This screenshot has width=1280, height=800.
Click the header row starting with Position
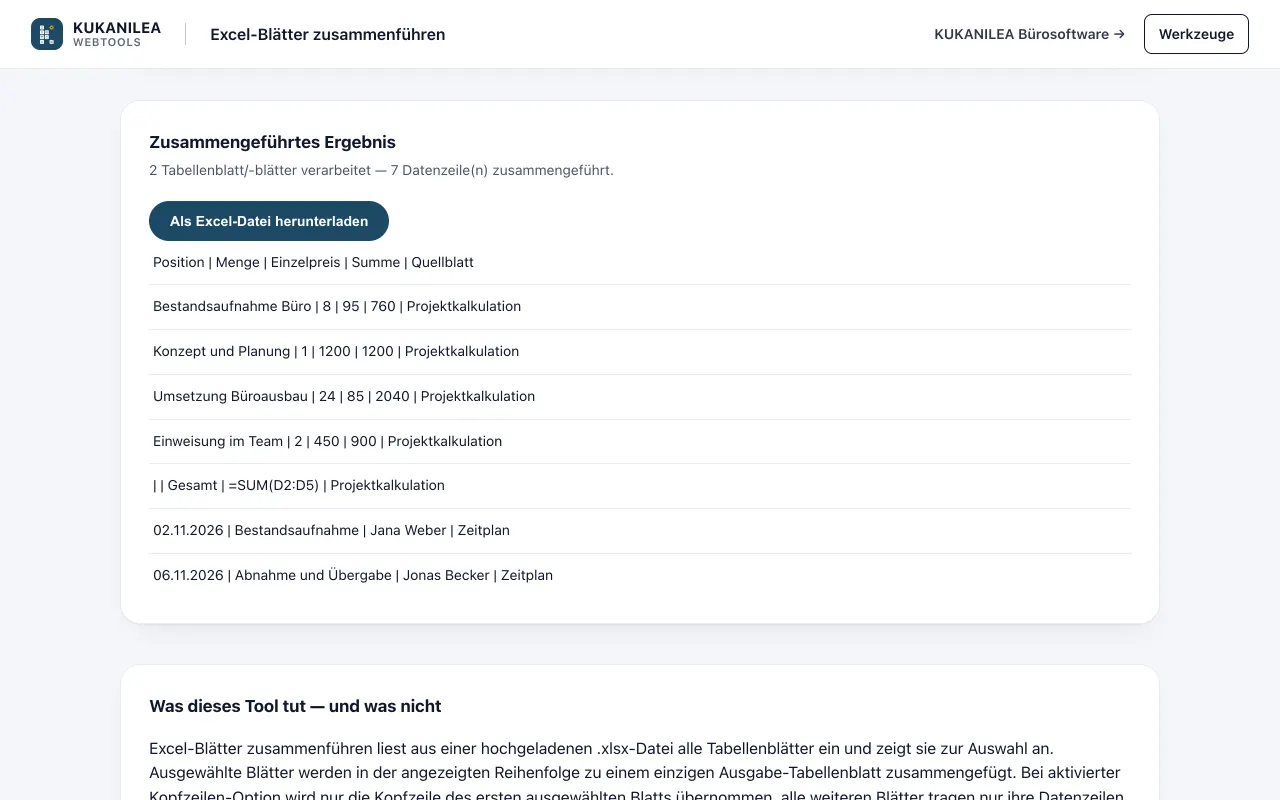[640, 262]
